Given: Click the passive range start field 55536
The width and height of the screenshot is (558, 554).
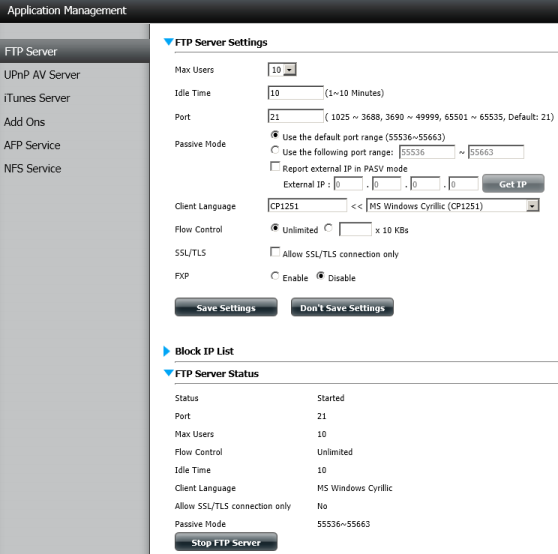Looking at the screenshot, I should pyautogui.click(x=427, y=152).
